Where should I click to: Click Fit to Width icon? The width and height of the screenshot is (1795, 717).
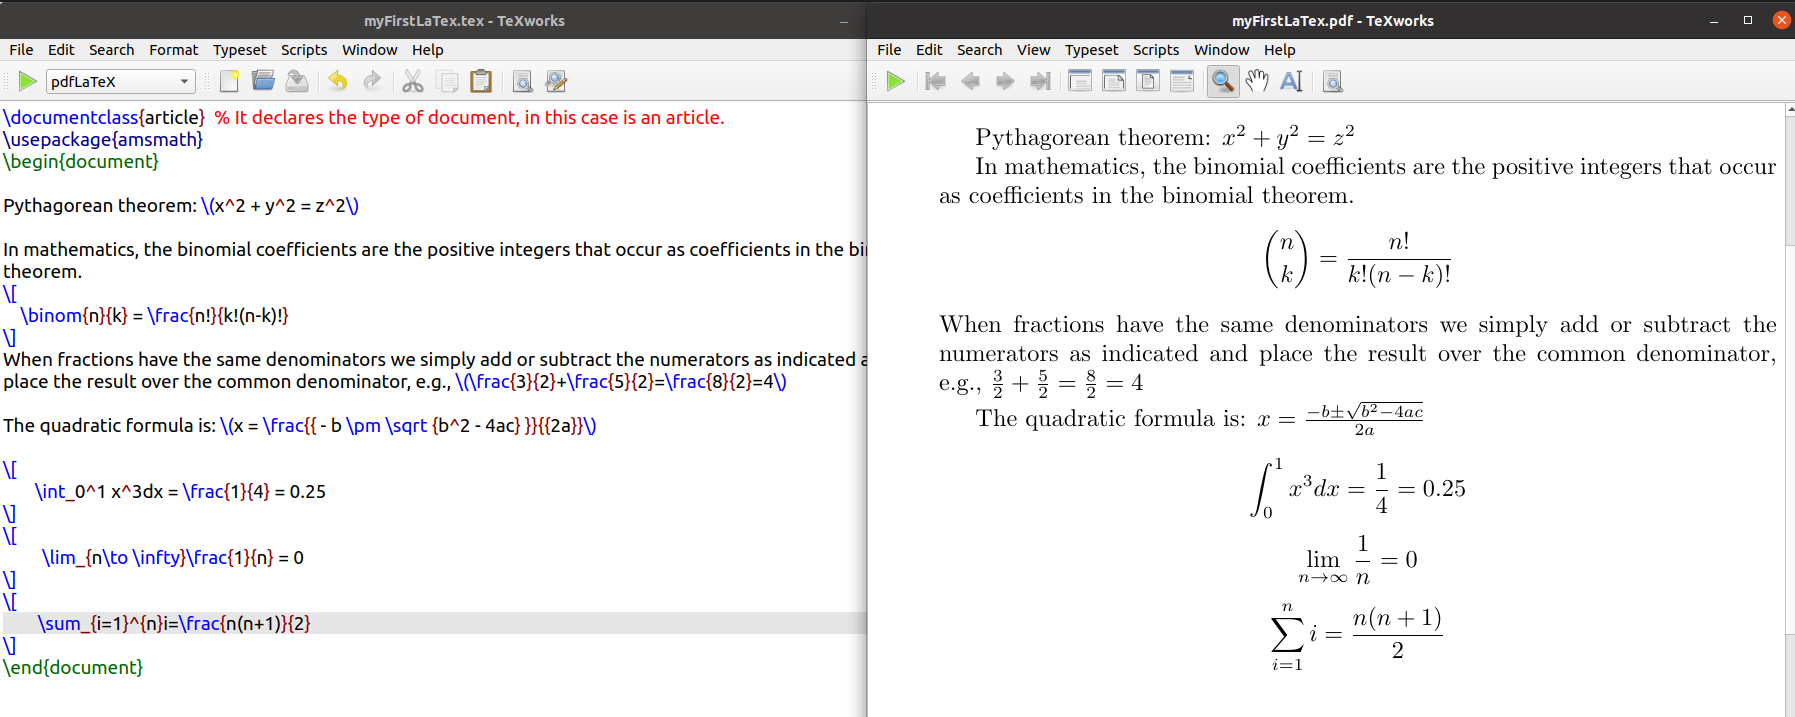point(1114,82)
